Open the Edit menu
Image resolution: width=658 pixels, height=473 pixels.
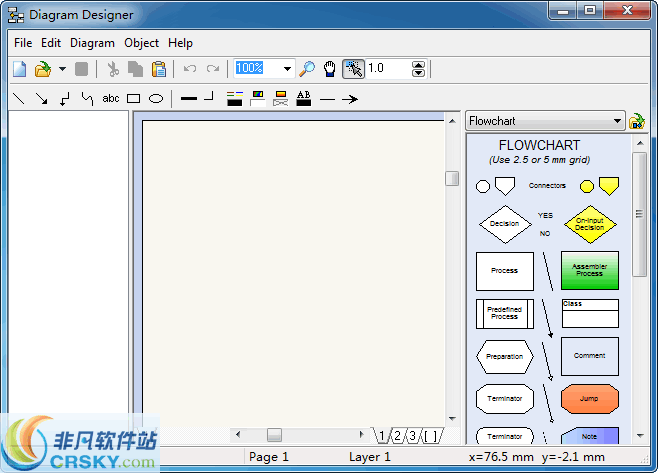(51, 43)
